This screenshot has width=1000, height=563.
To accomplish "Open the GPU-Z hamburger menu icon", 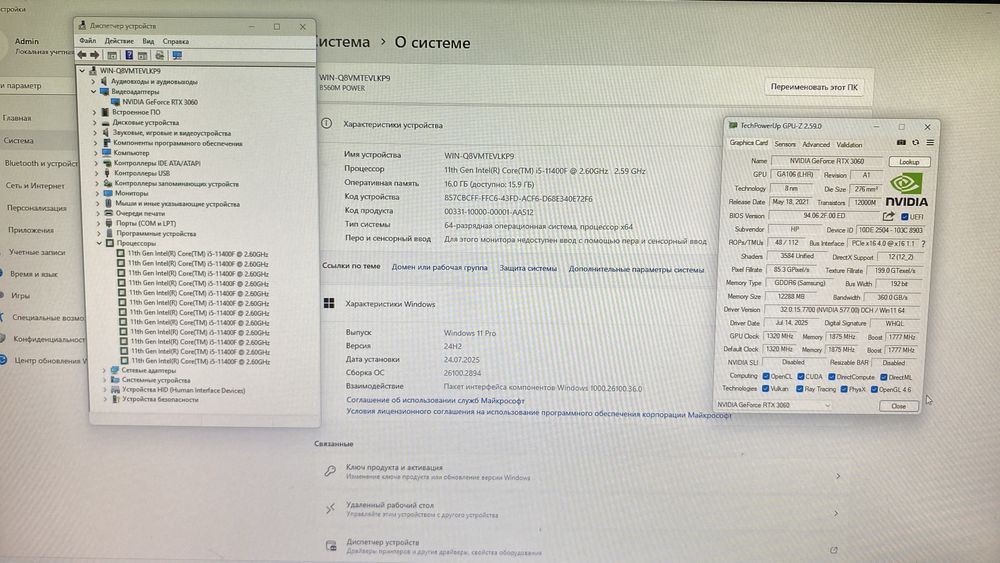I will [930, 142].
